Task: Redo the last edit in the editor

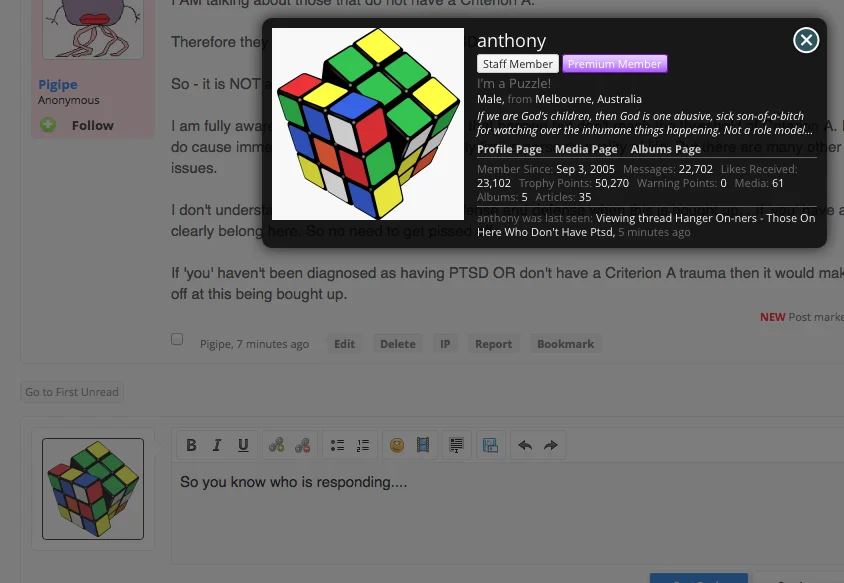Action: tap(551, 445)
